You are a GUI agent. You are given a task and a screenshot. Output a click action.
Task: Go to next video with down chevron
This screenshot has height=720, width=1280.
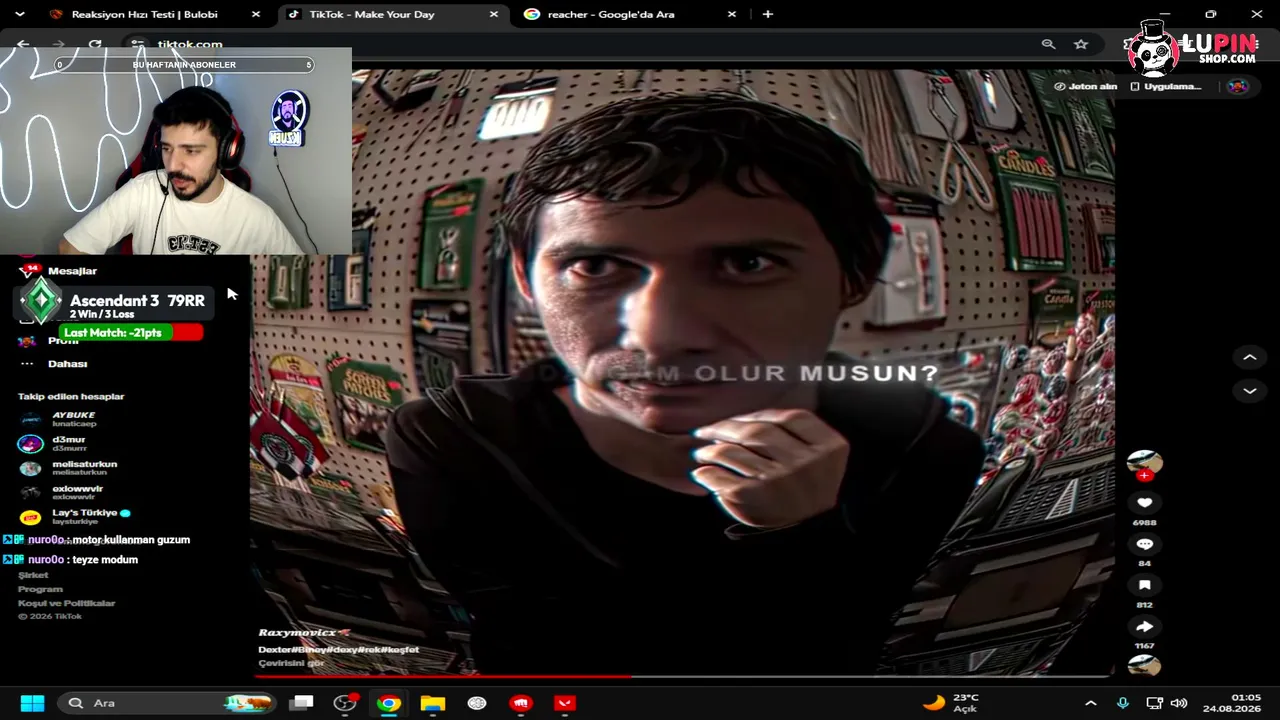[1249, 391]
